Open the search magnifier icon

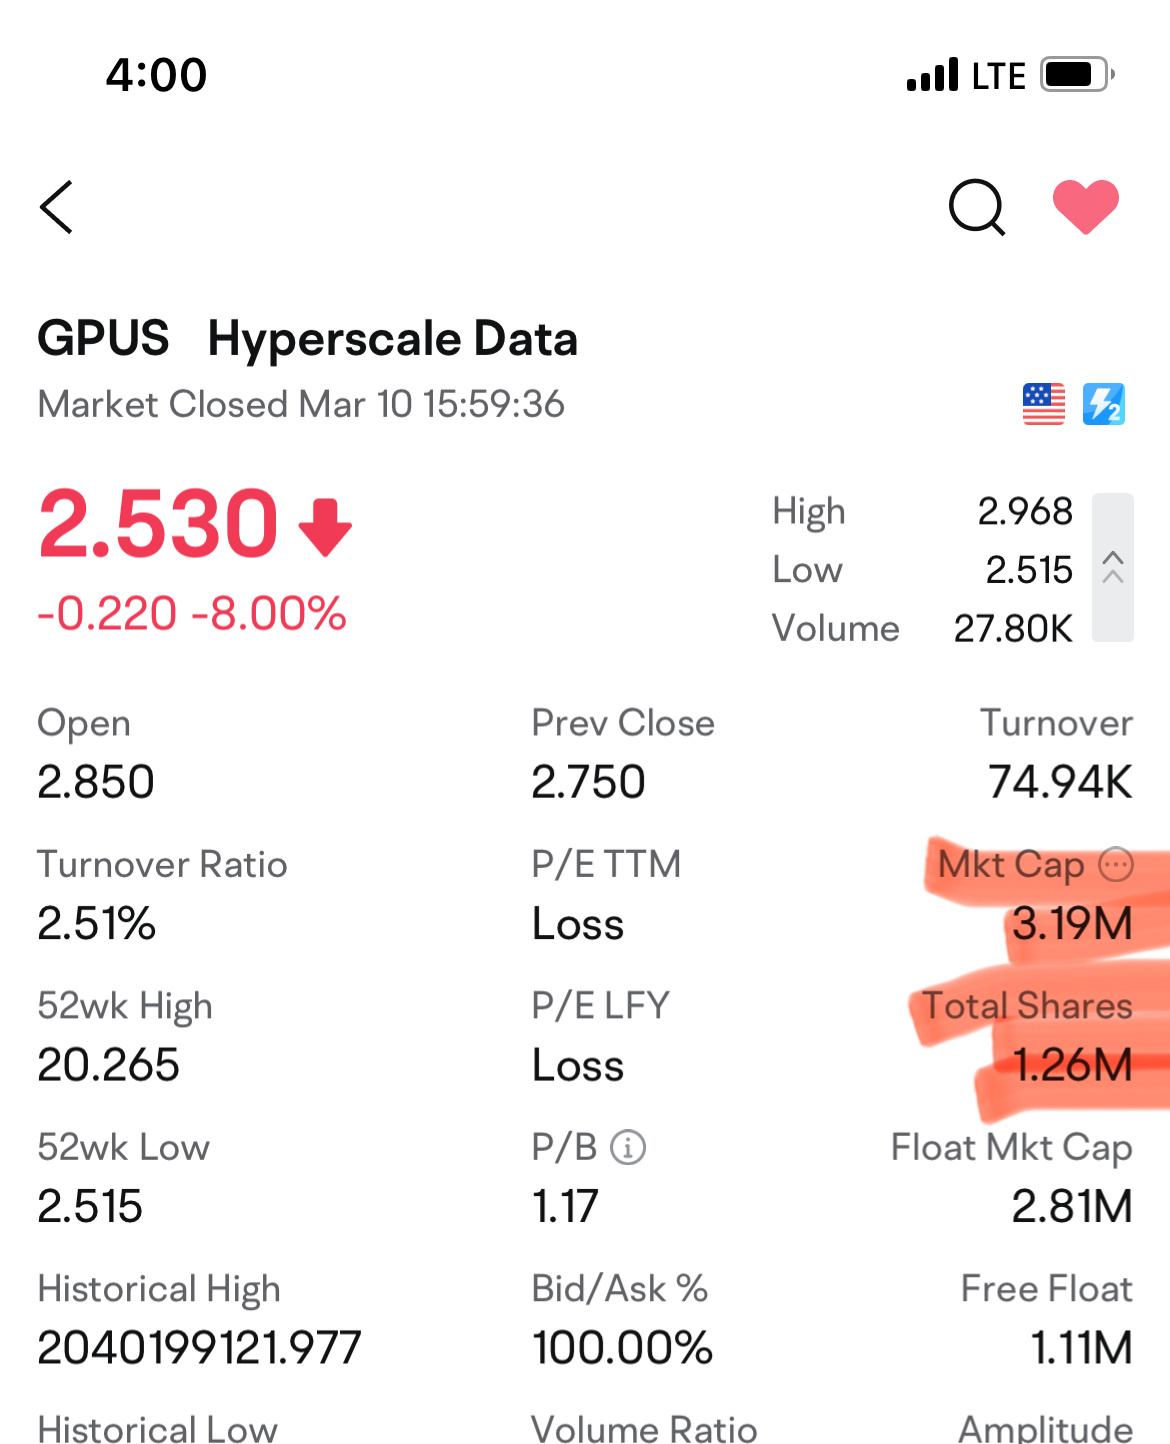977,207
